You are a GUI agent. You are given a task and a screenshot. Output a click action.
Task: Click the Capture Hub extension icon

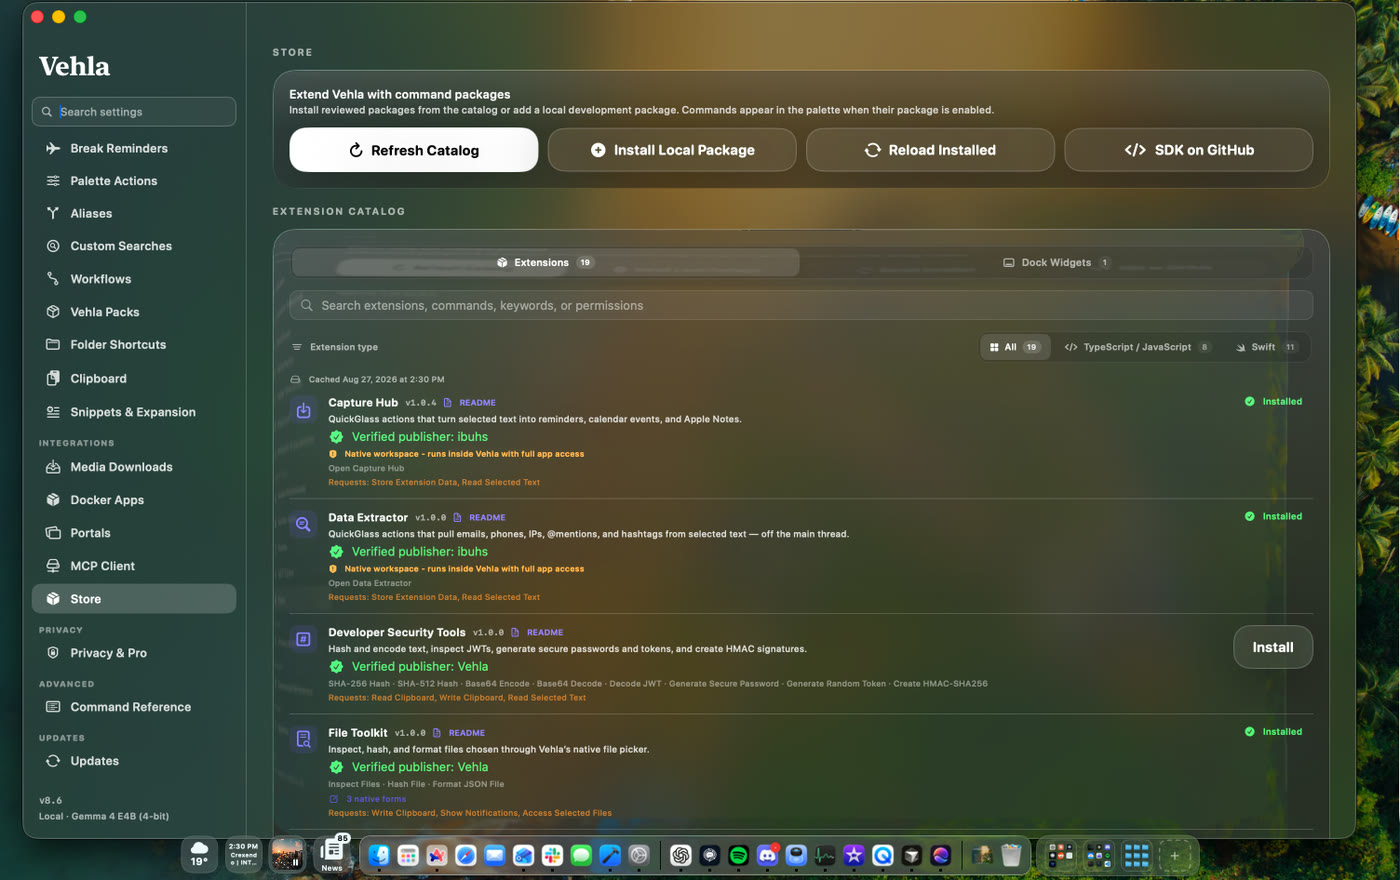point(303,410)
